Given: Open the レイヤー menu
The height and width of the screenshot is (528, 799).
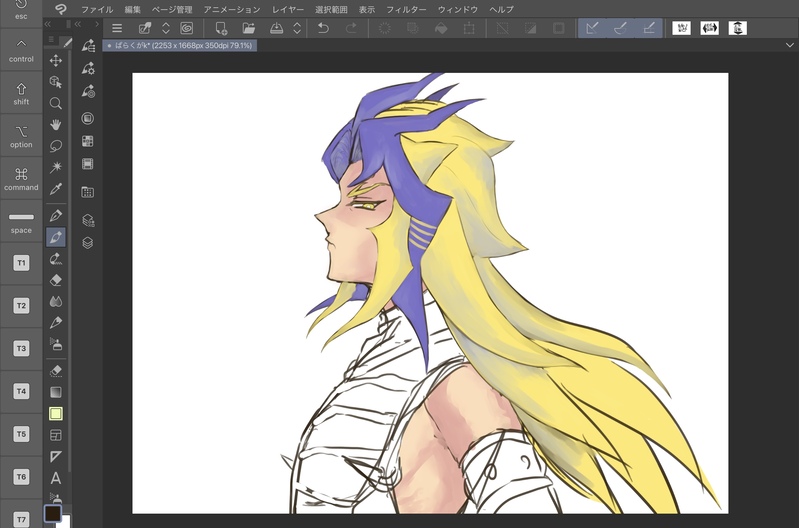Looking at the screenshot, I should click(288, 9).
